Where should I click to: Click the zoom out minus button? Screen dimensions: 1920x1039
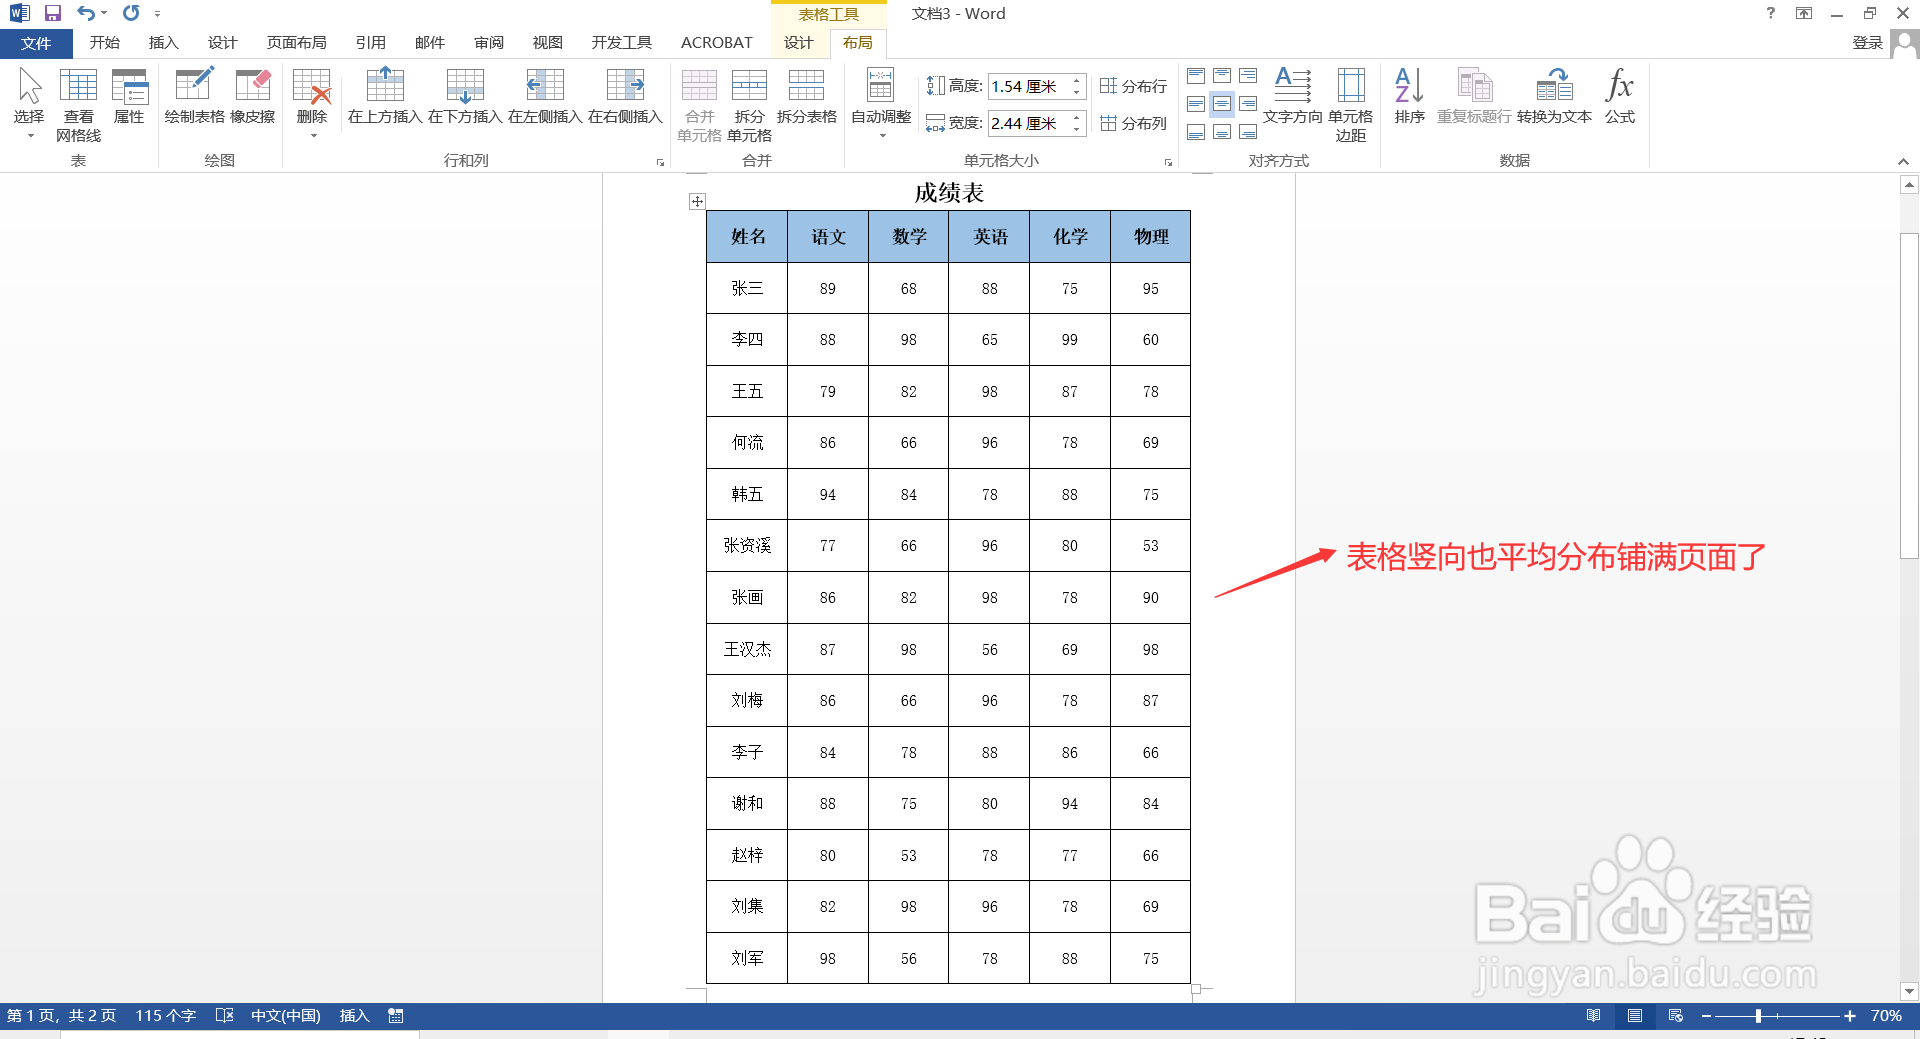coord(1706,1016)
